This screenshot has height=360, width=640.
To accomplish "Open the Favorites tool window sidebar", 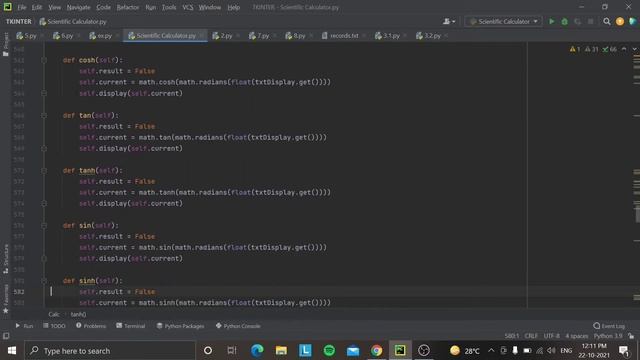I will point(6,299).
